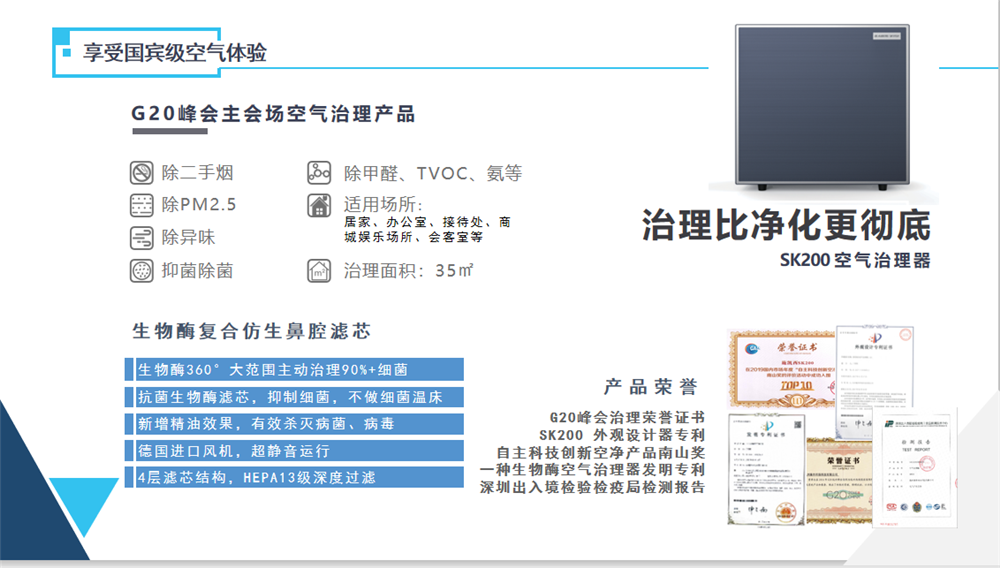The image size is (1000, 568).
Task: Click the blue bar 4层滤芯结构,HEPA13级深度过滤
Action: [295, 477]
